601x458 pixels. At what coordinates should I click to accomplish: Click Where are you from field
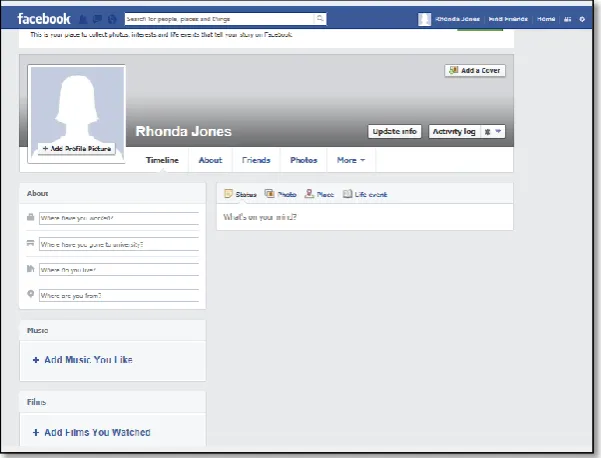point(119,295)
